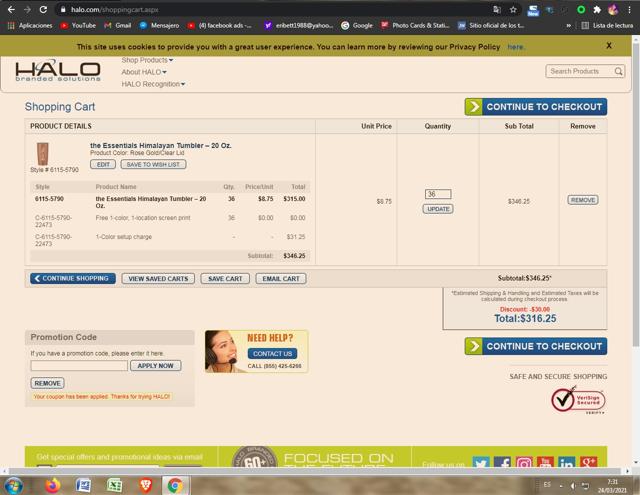Click bottom Continue to Checkout button

point(536,346)
